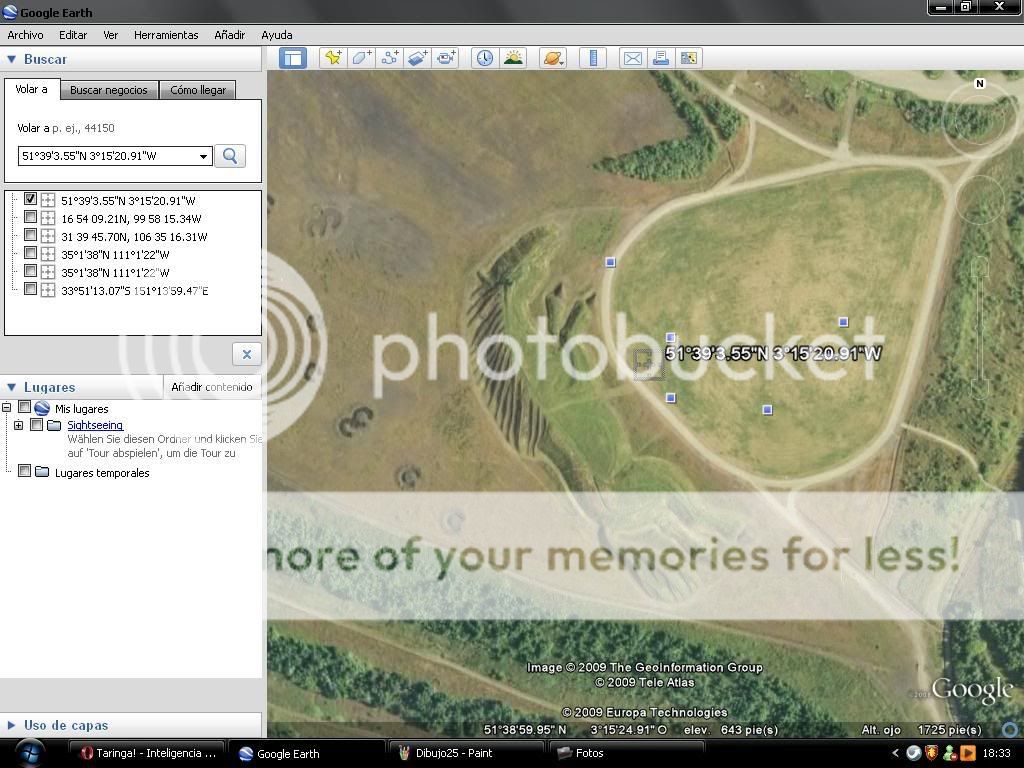The width and height of the screenshot is (1024, 768).
Task: Expand the Uso de capas panel
Action: (11, 725)
